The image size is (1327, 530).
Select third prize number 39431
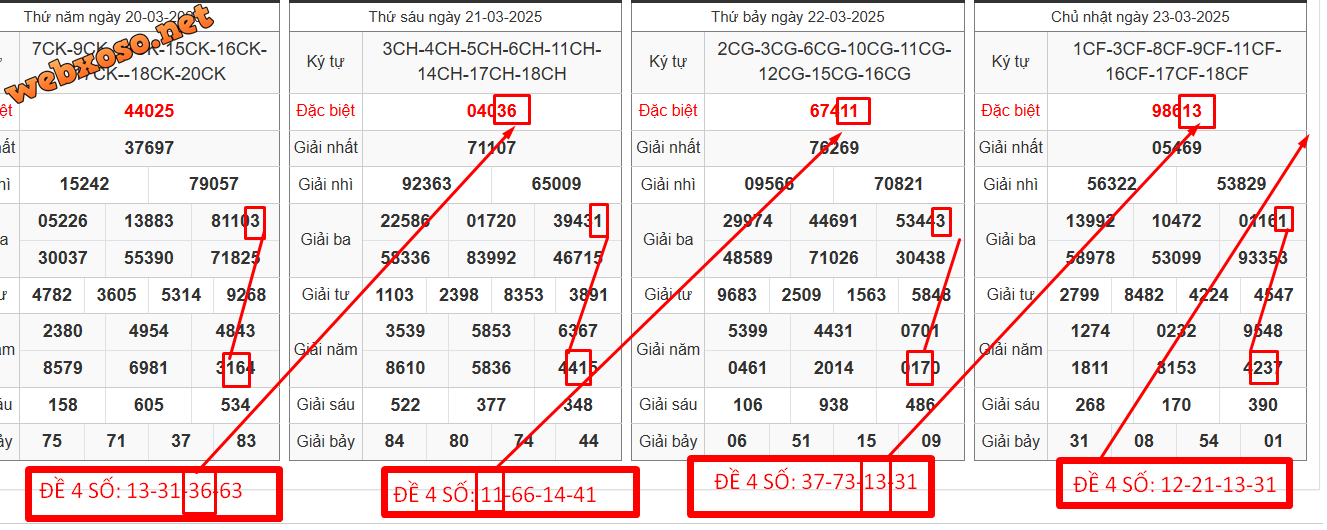coord(578,221)
